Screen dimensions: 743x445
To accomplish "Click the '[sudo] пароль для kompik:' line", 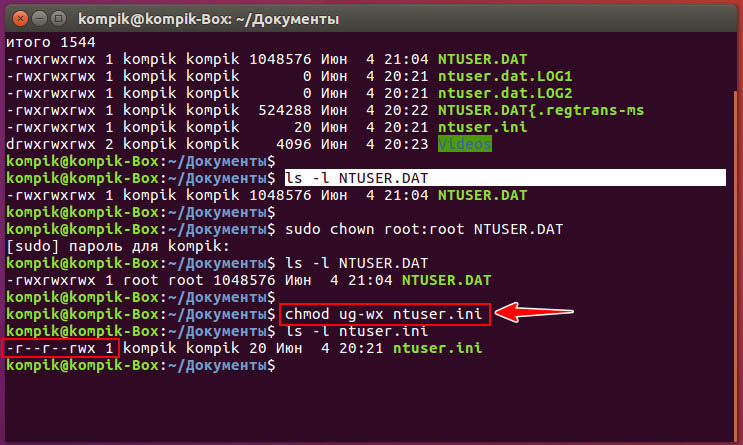I will (118, 246).
